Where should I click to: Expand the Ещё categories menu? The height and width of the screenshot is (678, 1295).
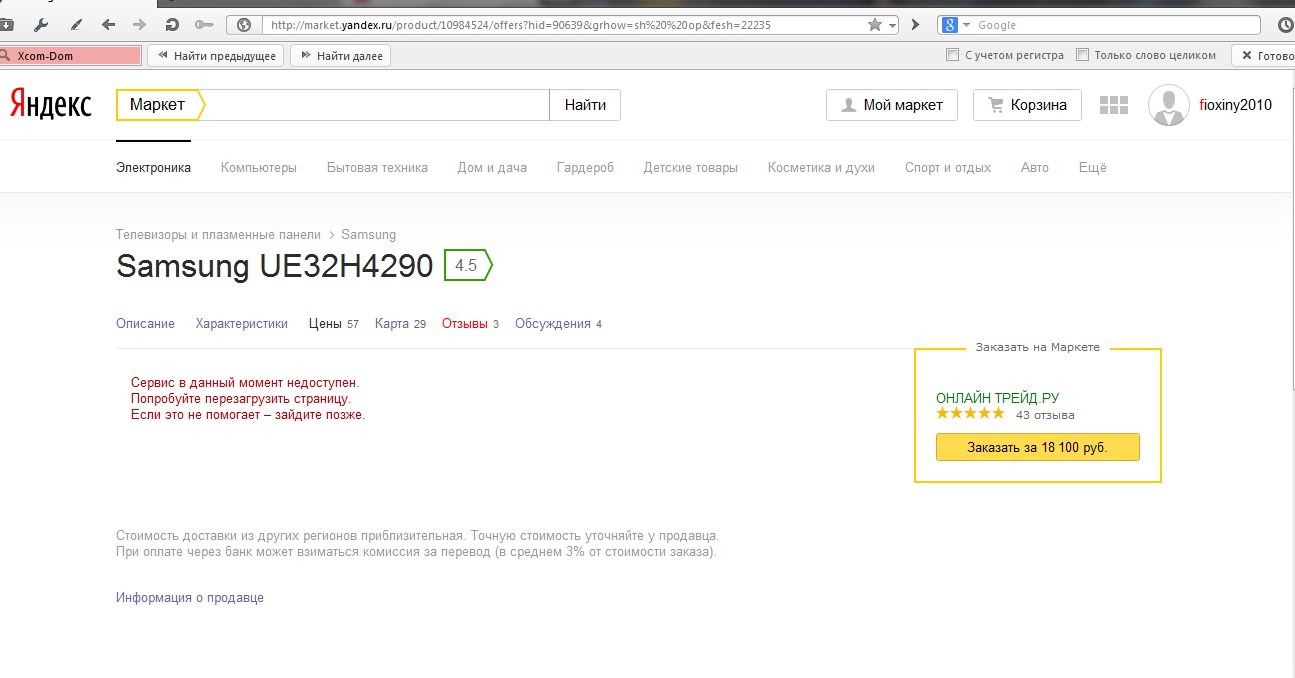point(1093,168)
